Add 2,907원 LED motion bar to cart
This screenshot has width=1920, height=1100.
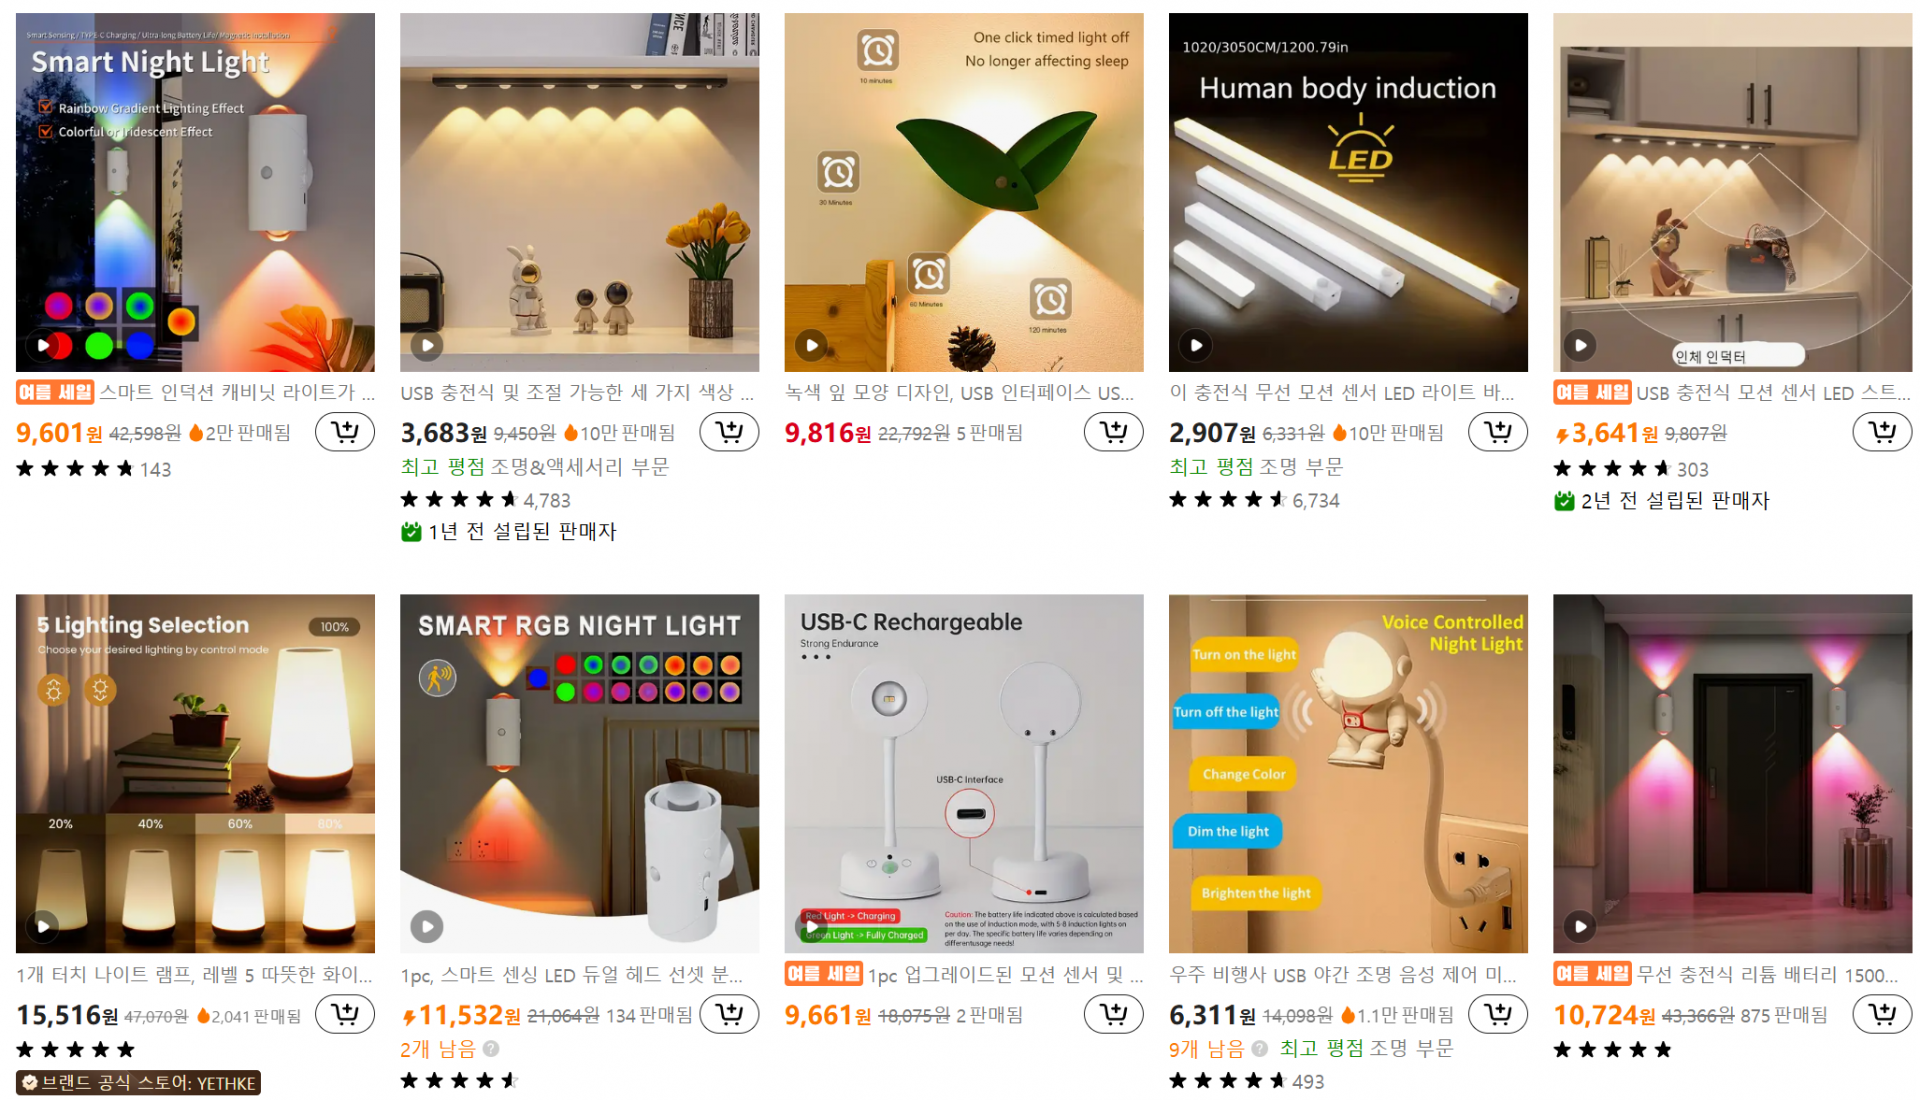(x=1498, y=432)
